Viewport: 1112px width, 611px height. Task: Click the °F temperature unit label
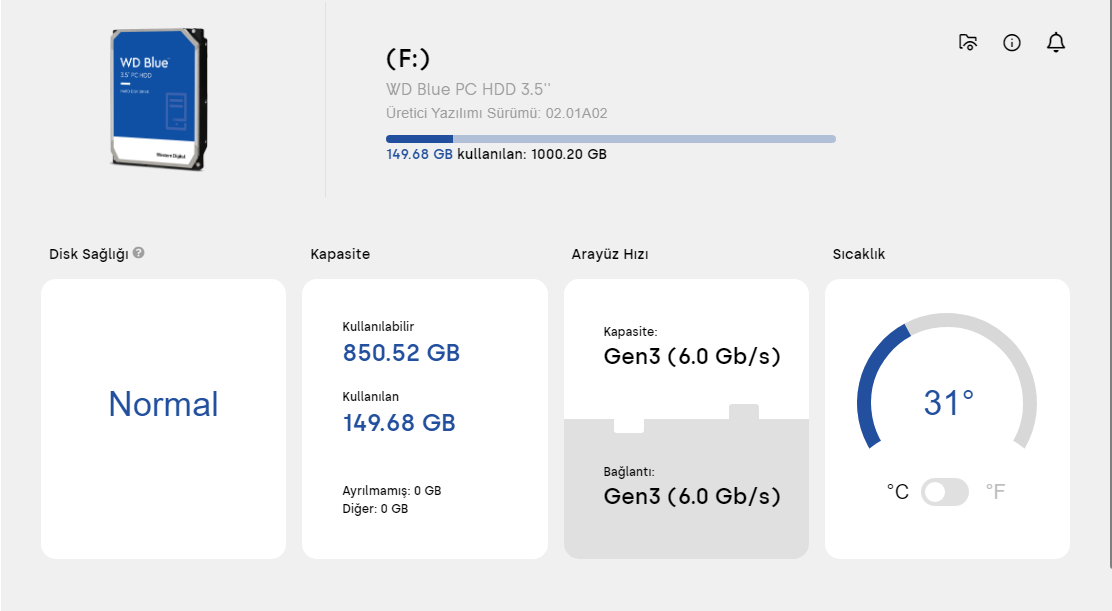pos(995,492)
